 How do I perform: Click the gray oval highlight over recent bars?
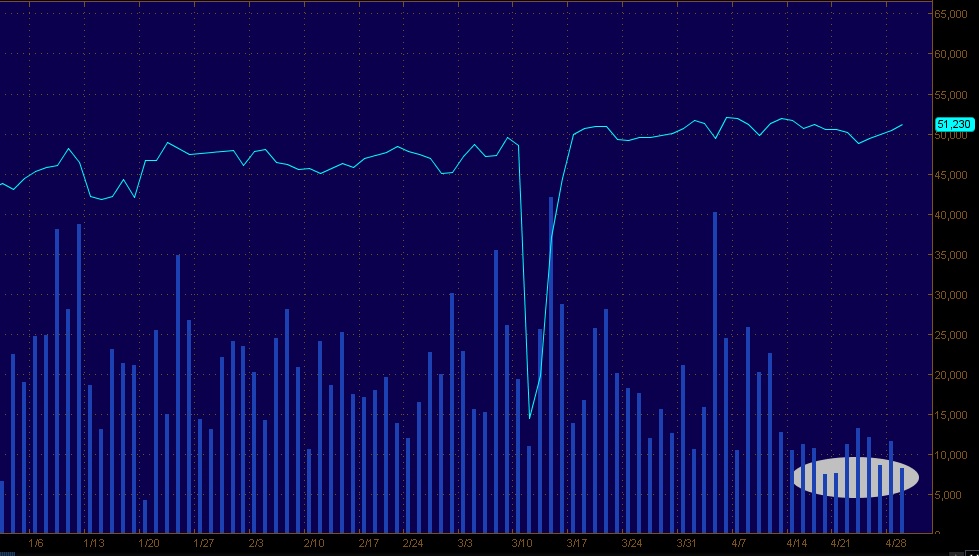click(855, 477)
